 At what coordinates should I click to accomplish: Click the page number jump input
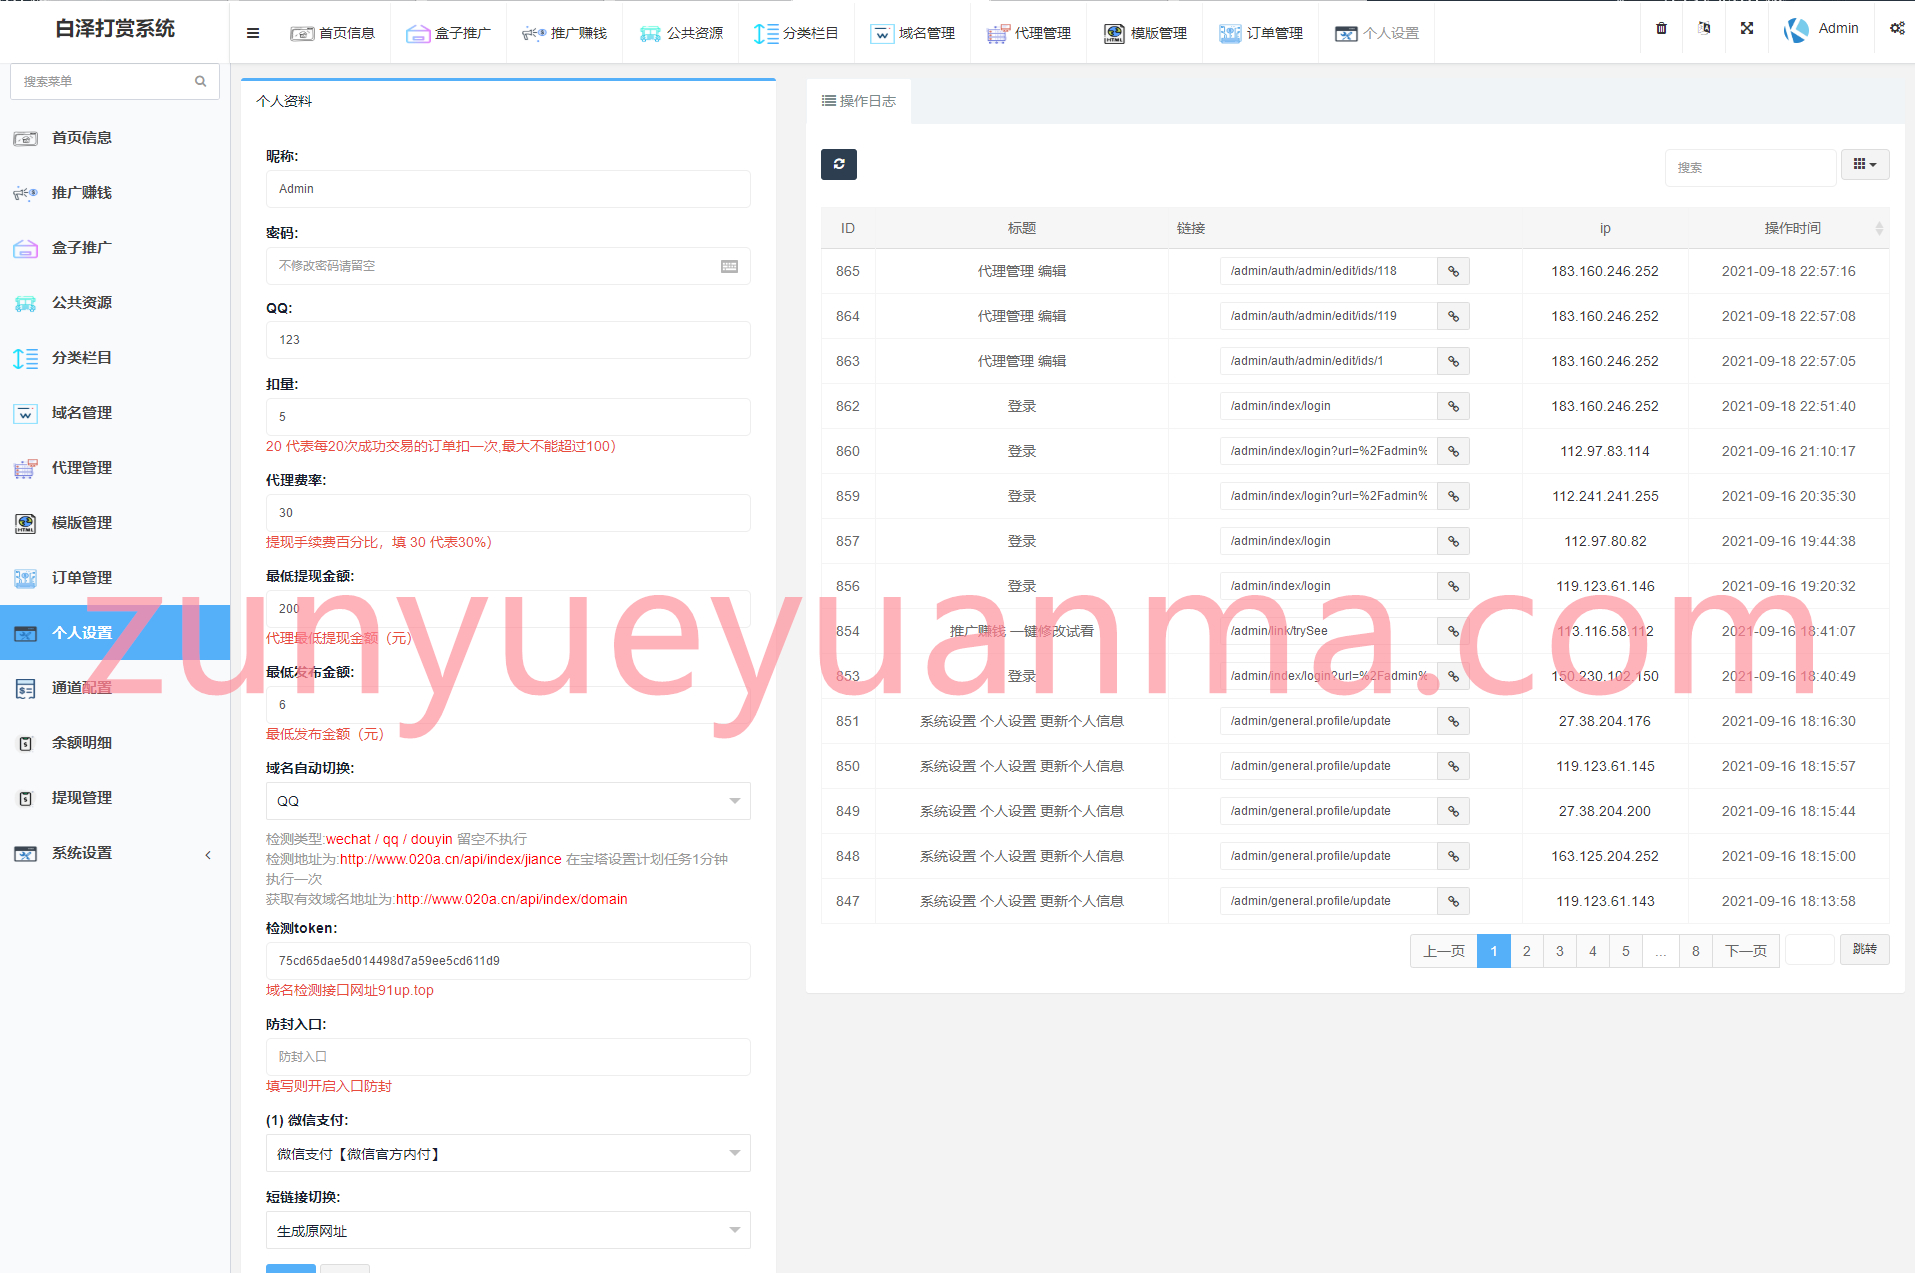coord(1810,949)
